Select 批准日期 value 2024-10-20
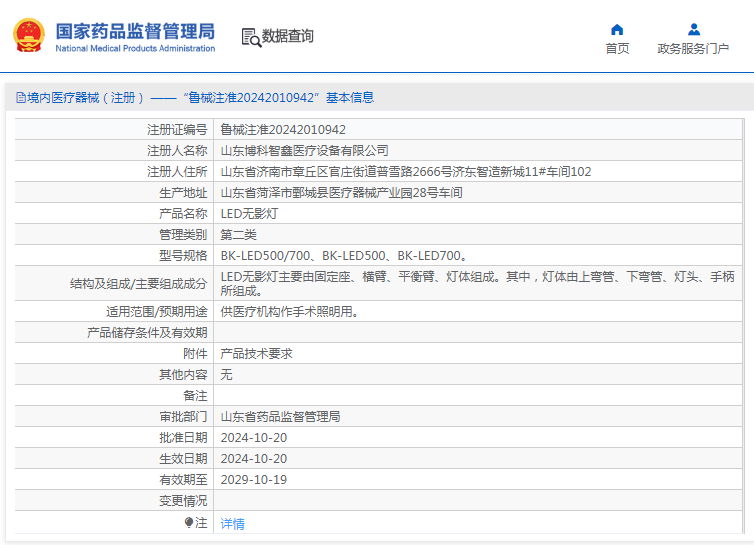 click(x=253, y=438)
